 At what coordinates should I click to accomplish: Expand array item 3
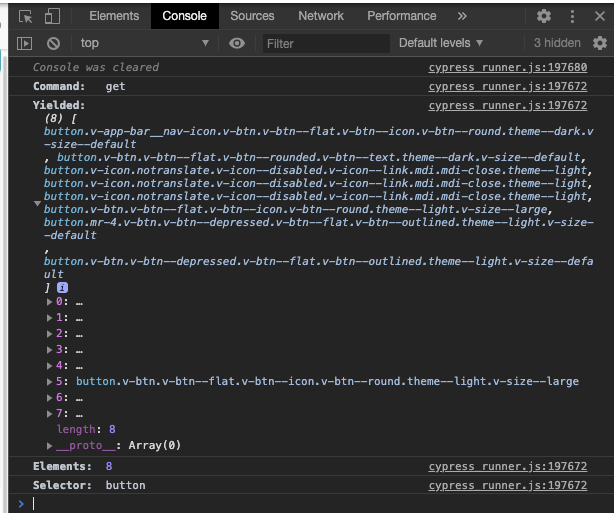(49, 350)
